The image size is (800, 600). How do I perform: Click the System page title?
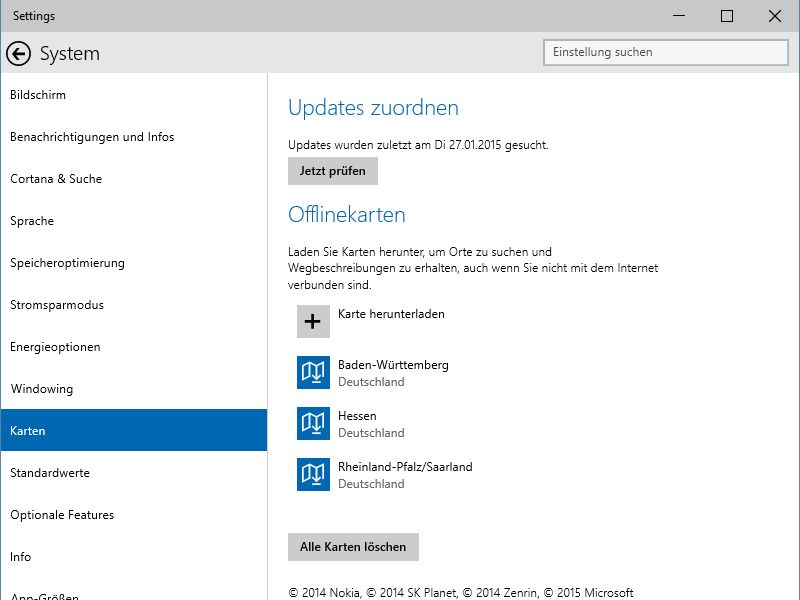pos(70,54)
